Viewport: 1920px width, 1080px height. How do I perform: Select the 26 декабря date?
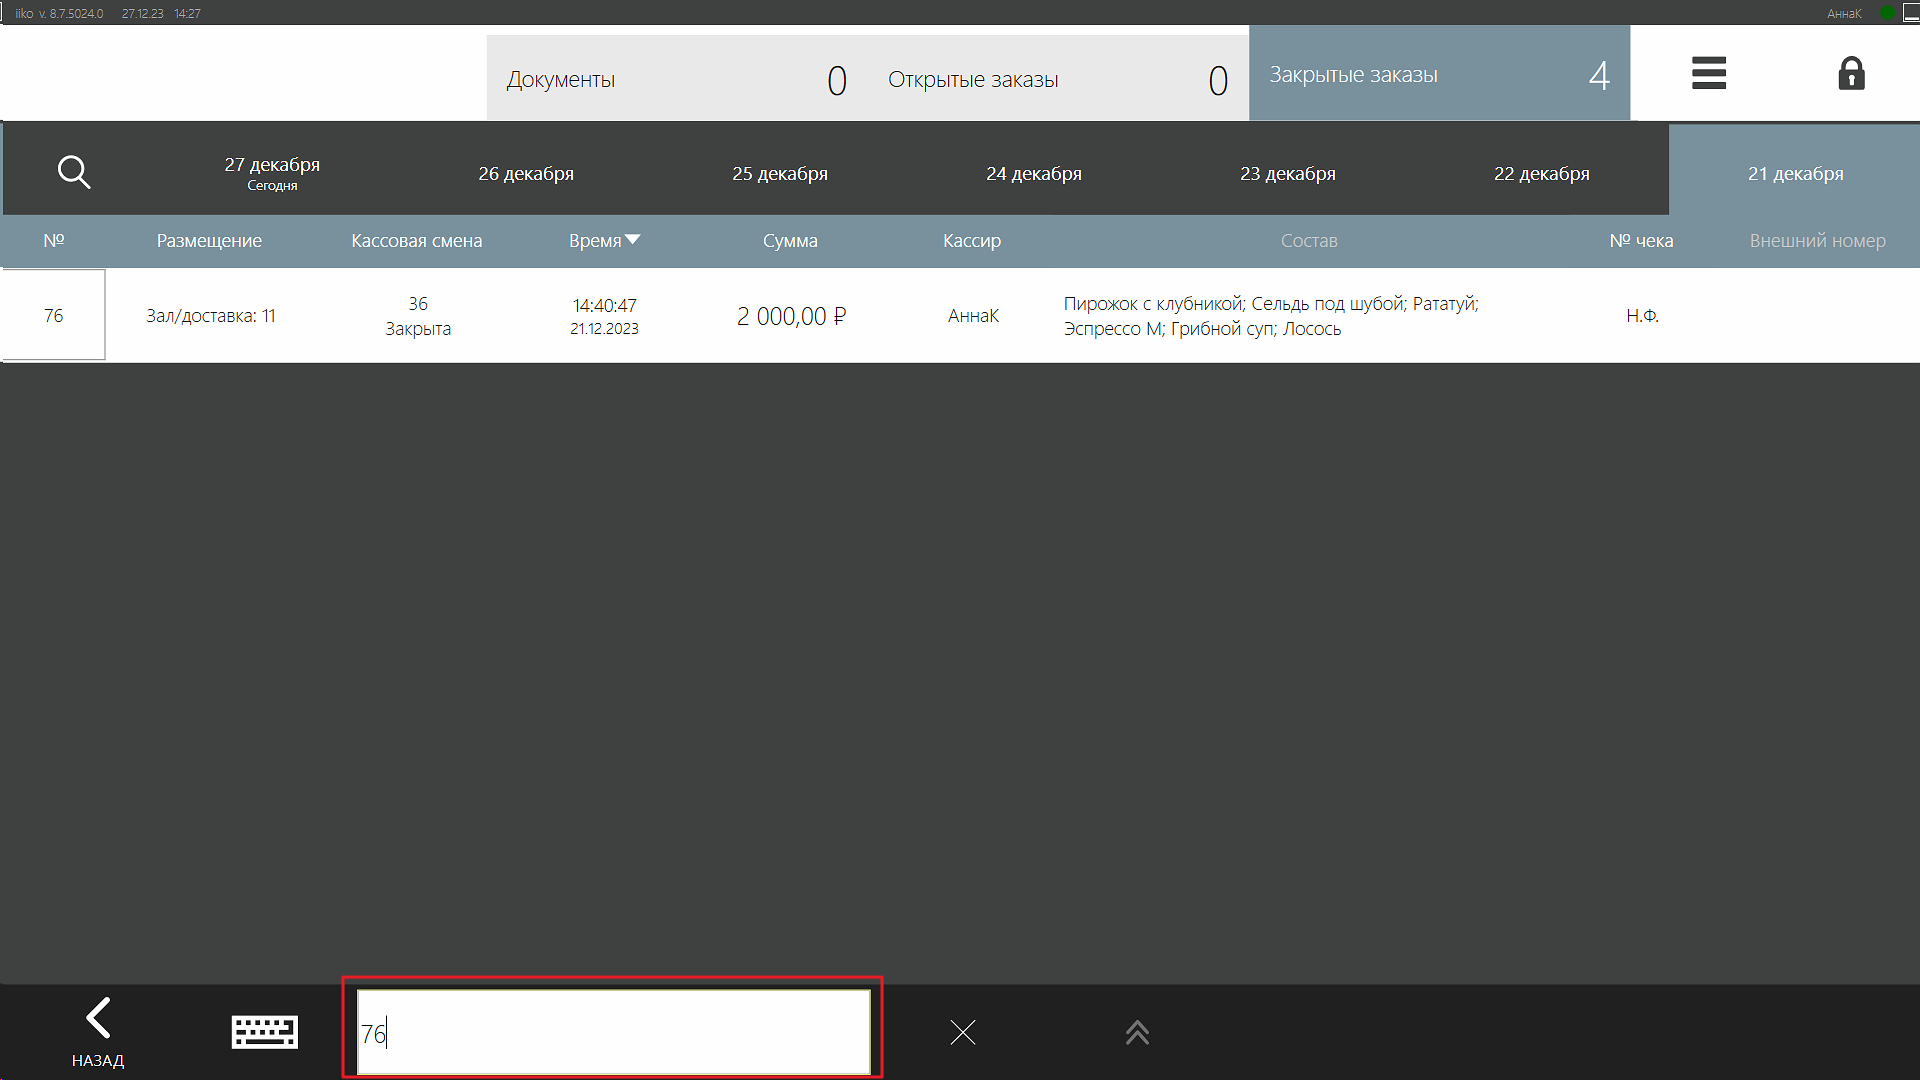(526, 173)
